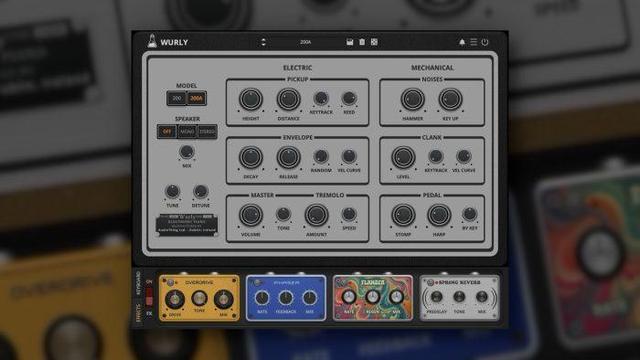This screenshot has height=360, width=640.
Task: Click the Flanger middle knob
Action: click(x=372, y=297)
